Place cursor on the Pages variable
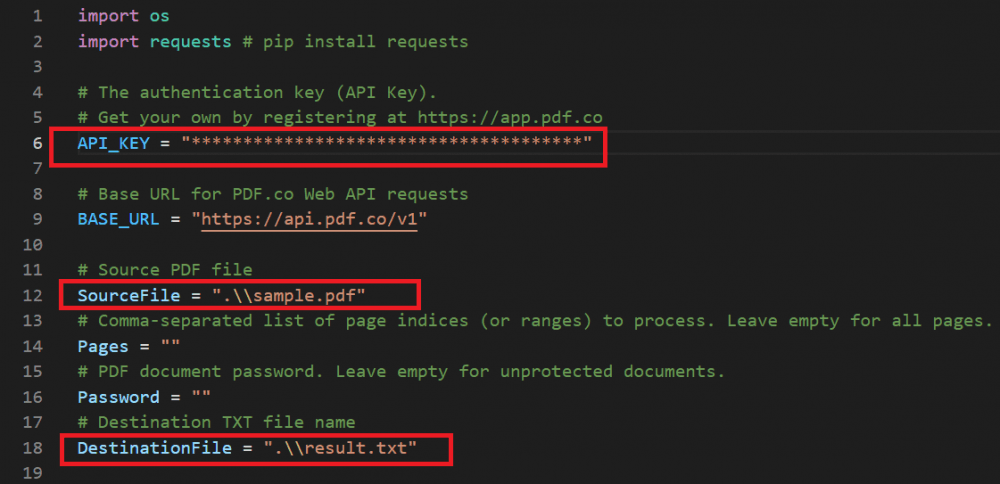 [103, 346]
